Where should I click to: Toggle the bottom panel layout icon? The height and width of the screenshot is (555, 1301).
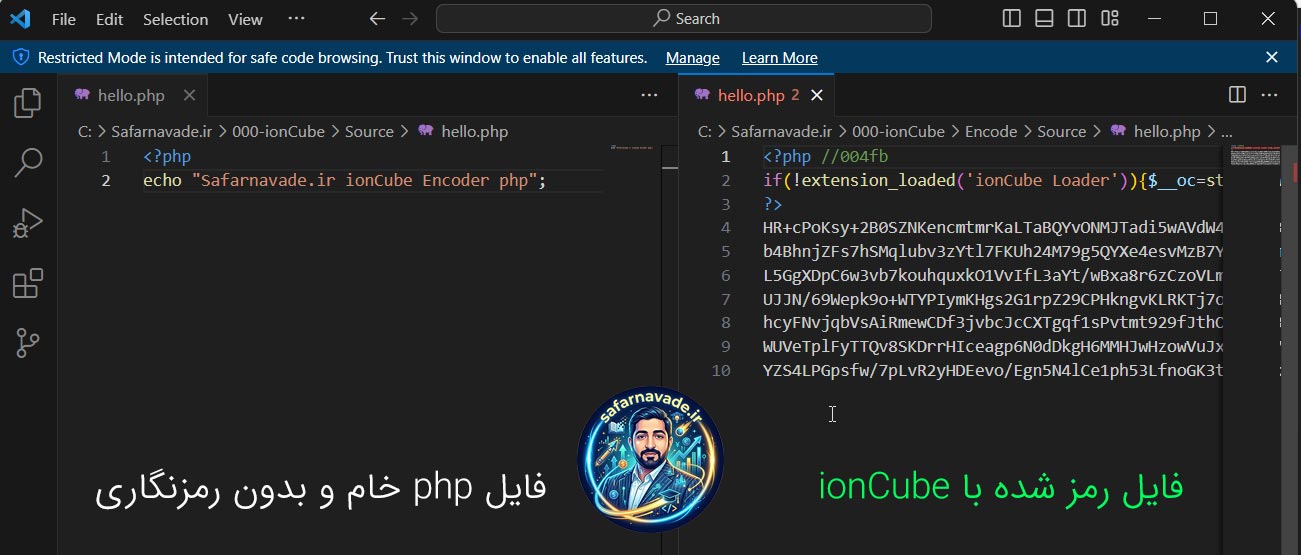(x=1044, y=18)
